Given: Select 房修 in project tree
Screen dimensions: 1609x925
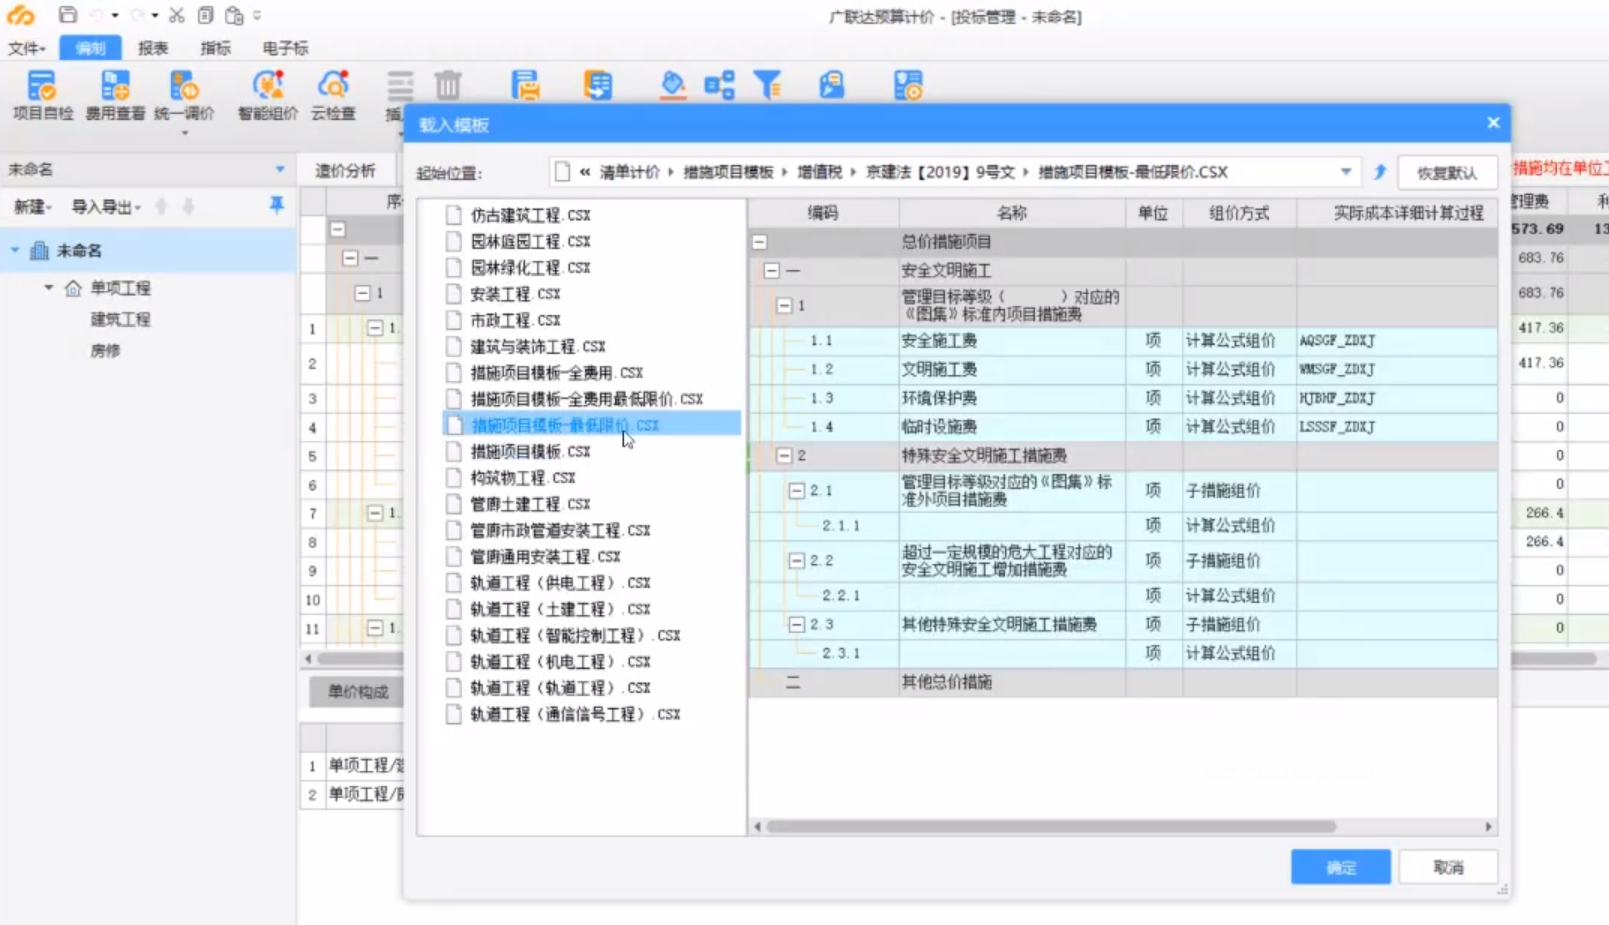Looking at the screenshot, I should pyautogui.click(x=105, y=351).
